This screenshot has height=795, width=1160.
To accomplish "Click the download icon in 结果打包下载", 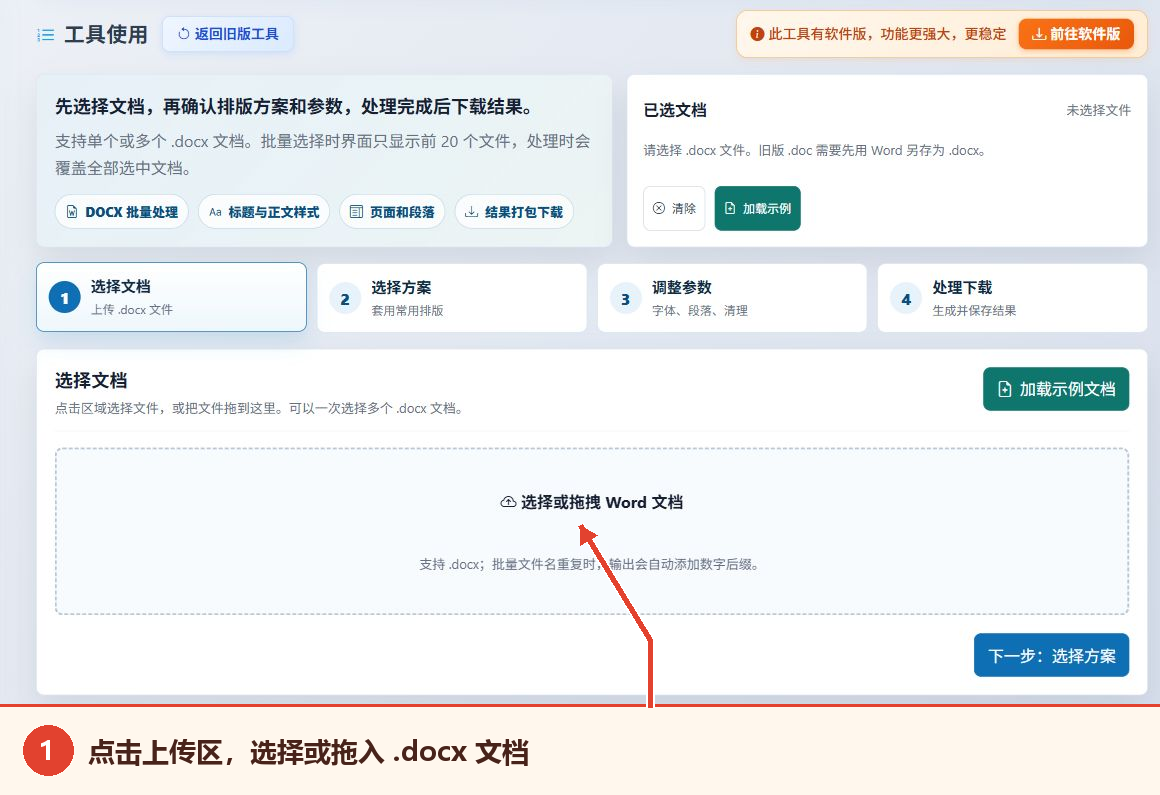I will click(471, 212).
